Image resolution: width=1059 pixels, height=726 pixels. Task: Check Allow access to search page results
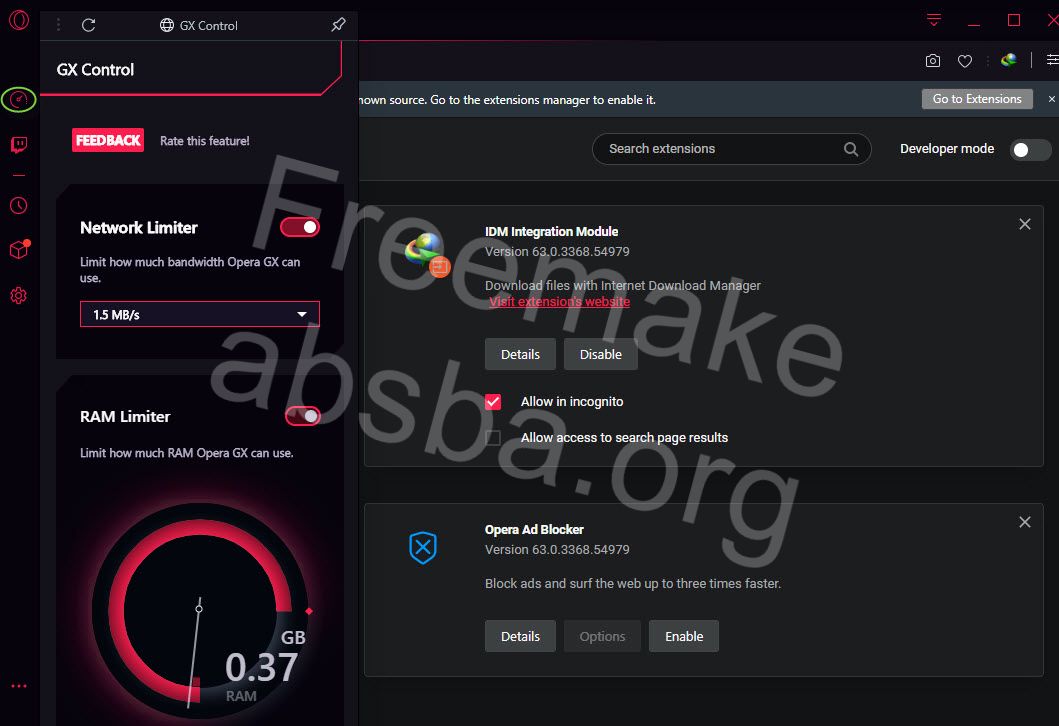493,438
